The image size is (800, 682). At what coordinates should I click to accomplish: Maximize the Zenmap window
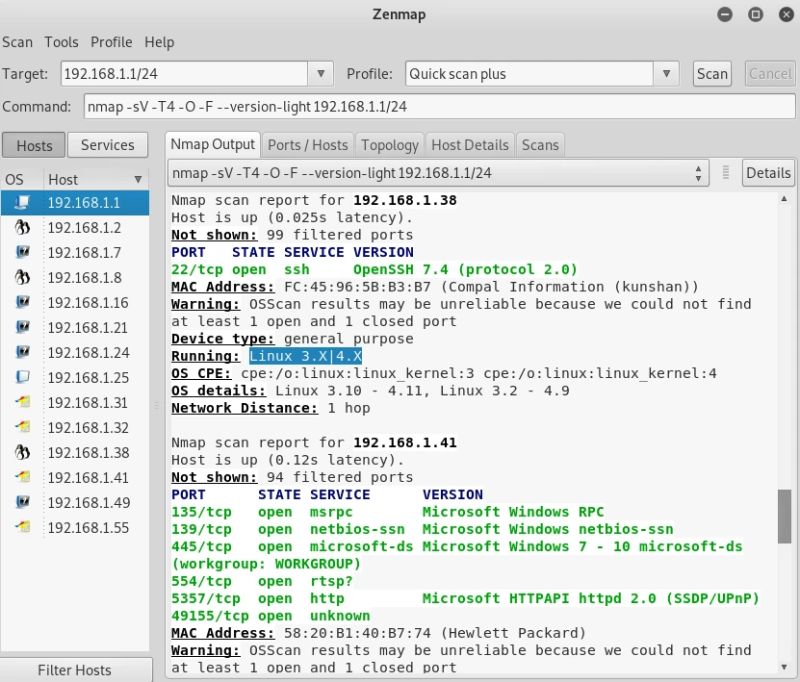pos(756,14)
